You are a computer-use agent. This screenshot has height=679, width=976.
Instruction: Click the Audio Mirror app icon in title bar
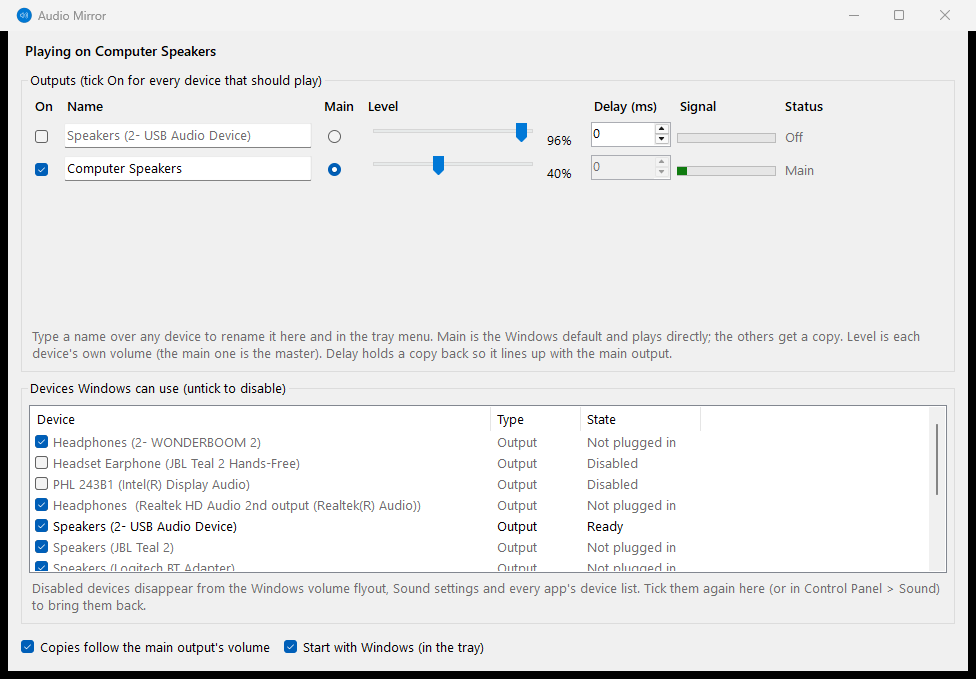(24, 16)
